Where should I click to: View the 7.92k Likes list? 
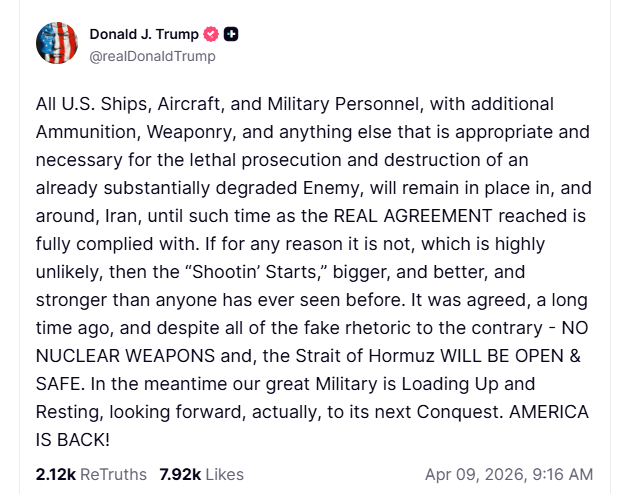click(201, 474)
